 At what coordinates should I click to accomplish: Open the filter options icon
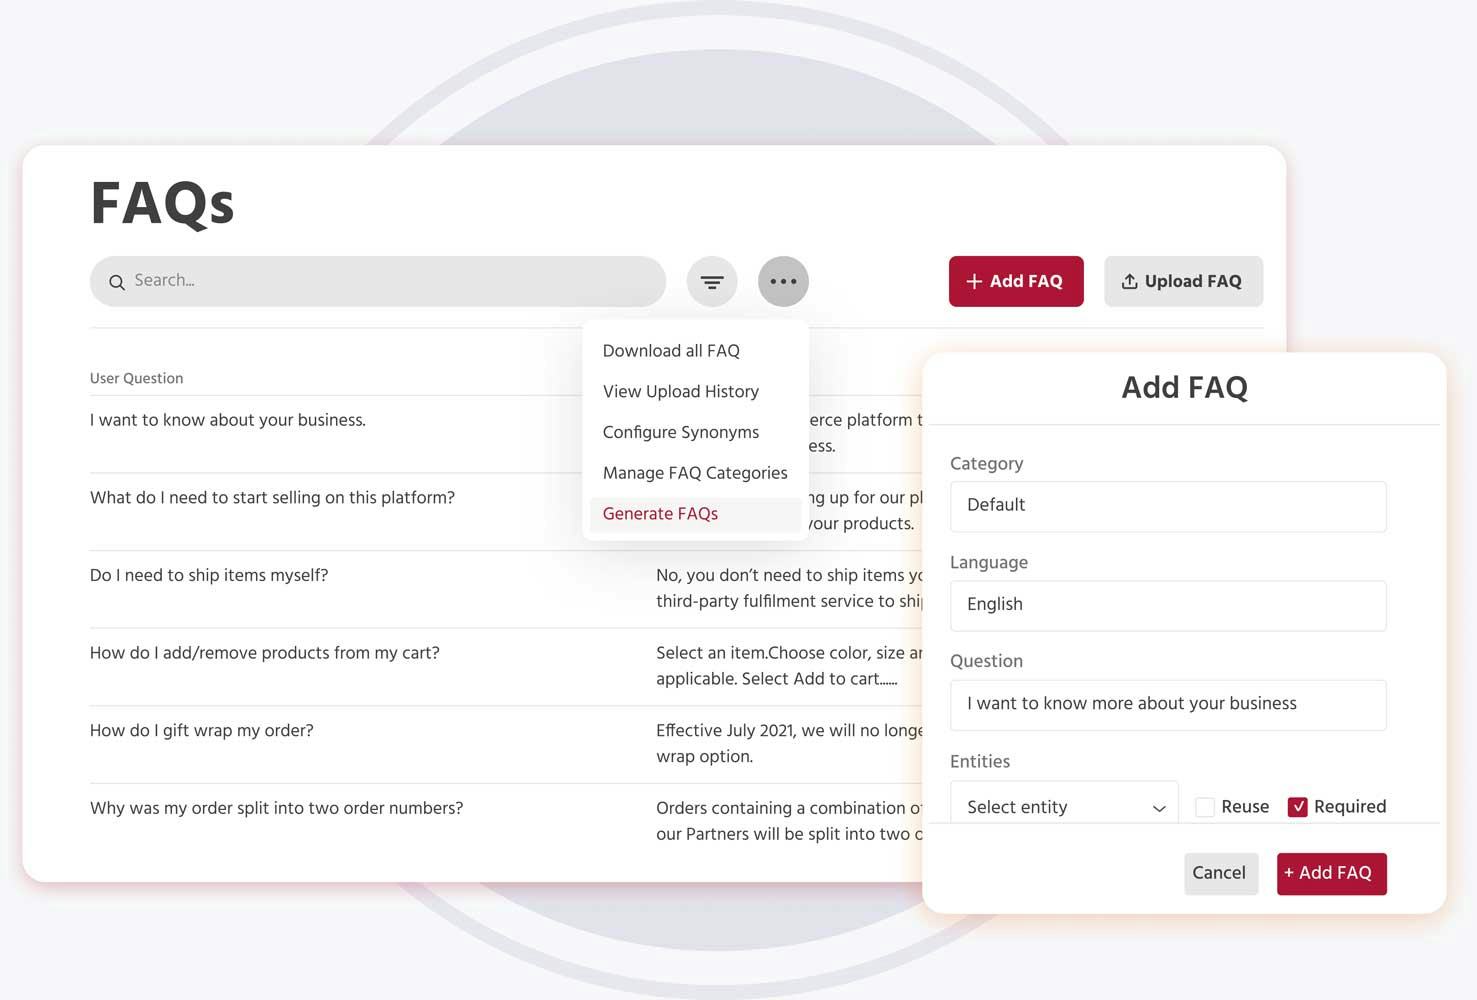712,281
